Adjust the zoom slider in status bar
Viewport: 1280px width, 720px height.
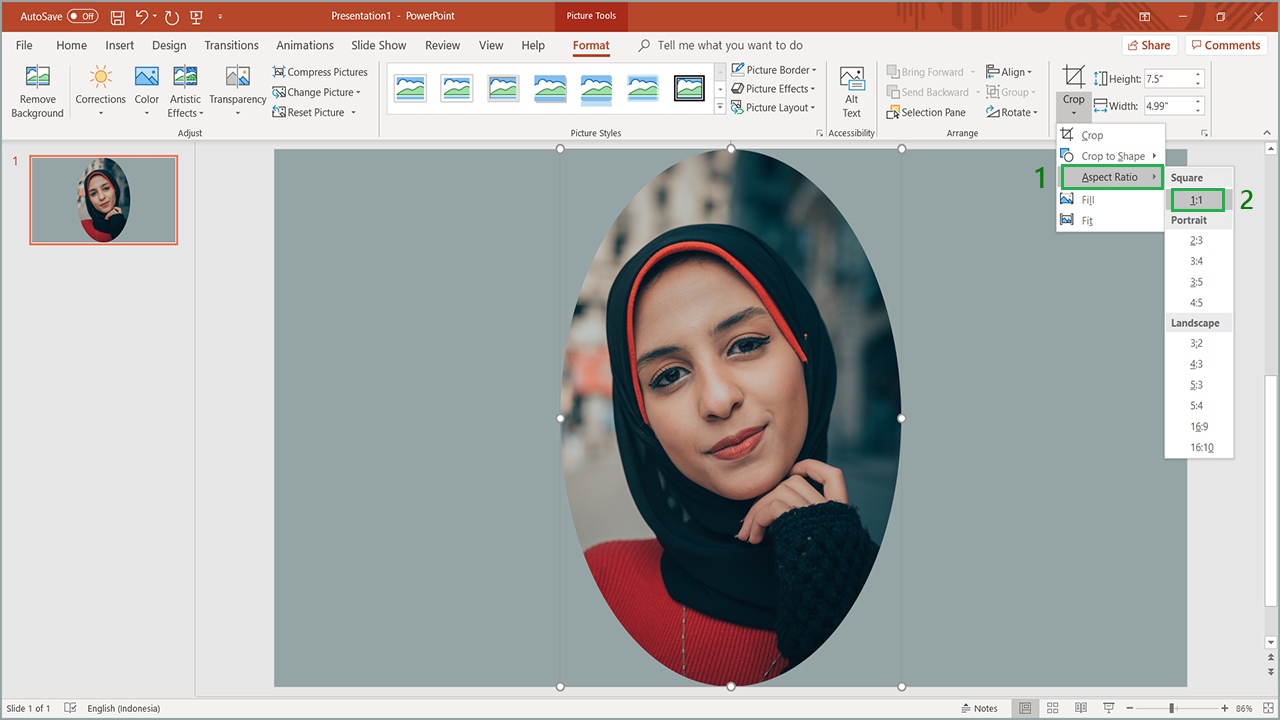click(1171, 708)
